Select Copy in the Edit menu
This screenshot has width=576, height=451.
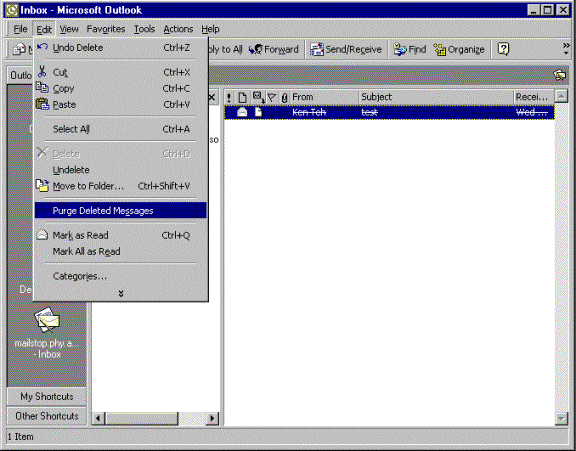pyautogui.click(x=120, y=89)
